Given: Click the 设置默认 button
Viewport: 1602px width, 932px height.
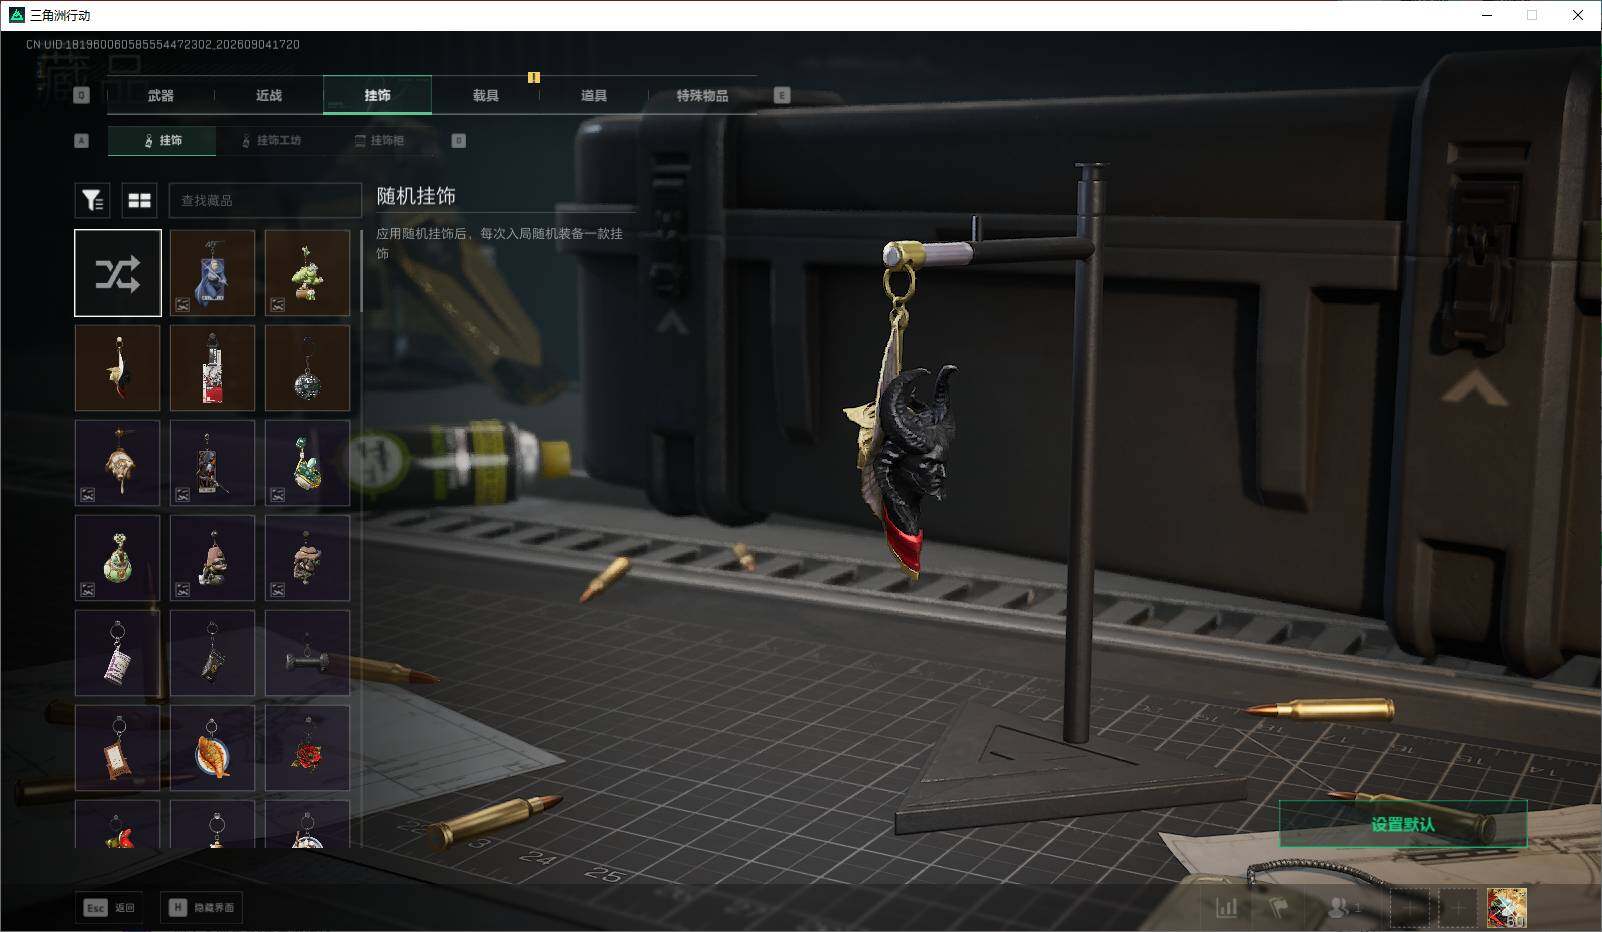Looking at the screenshot, I should (1403, 824).
